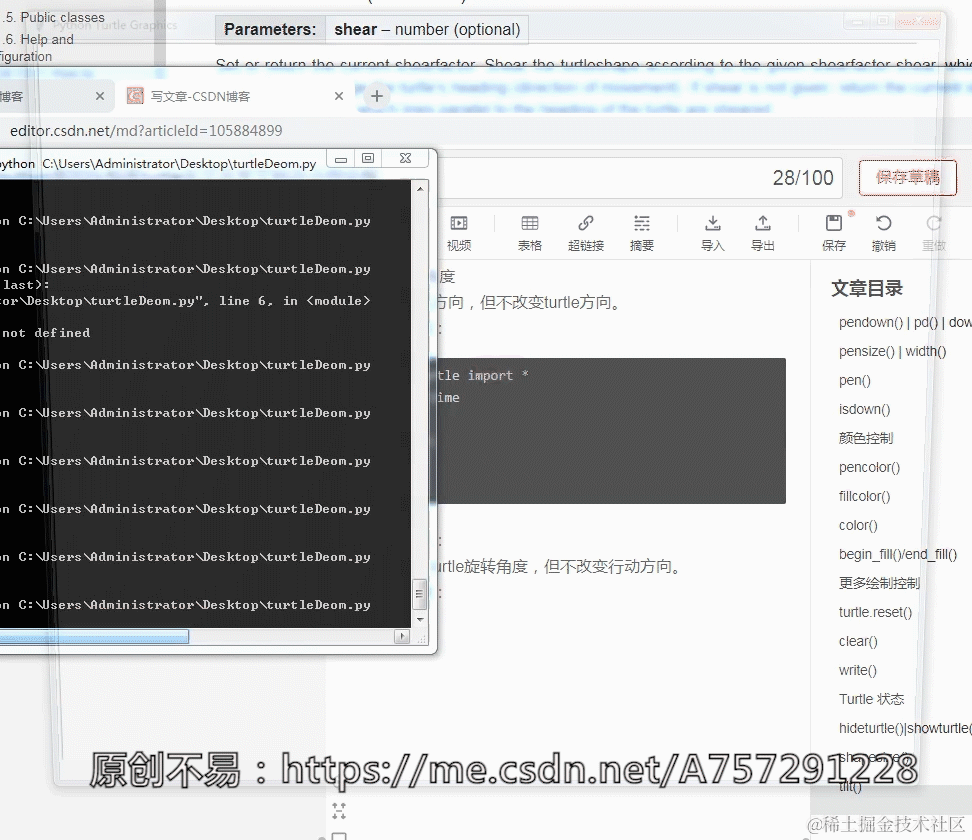This screenshot has width=972, height=840.
Task: Click the editor.csdn.net address bar
Action: pos(146,131)
